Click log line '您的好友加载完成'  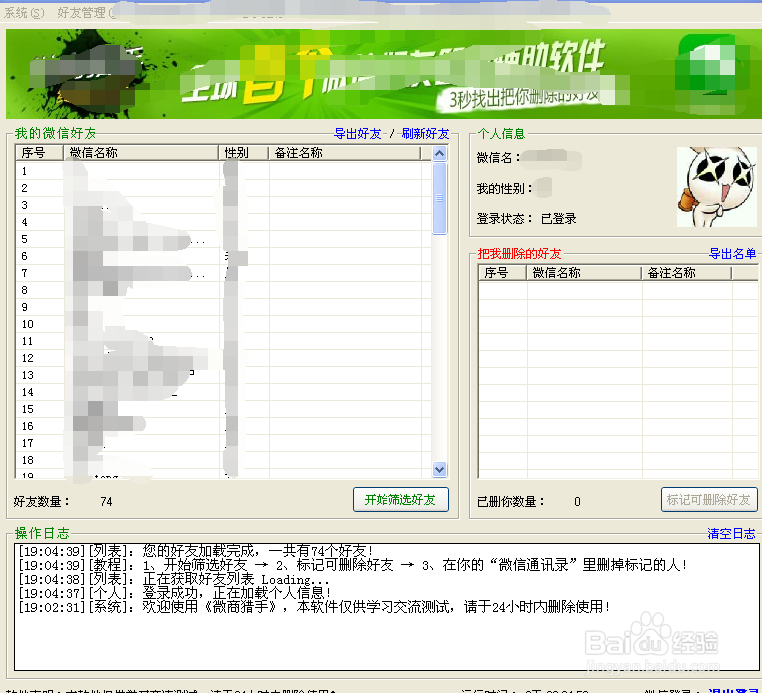coord(195,551)
